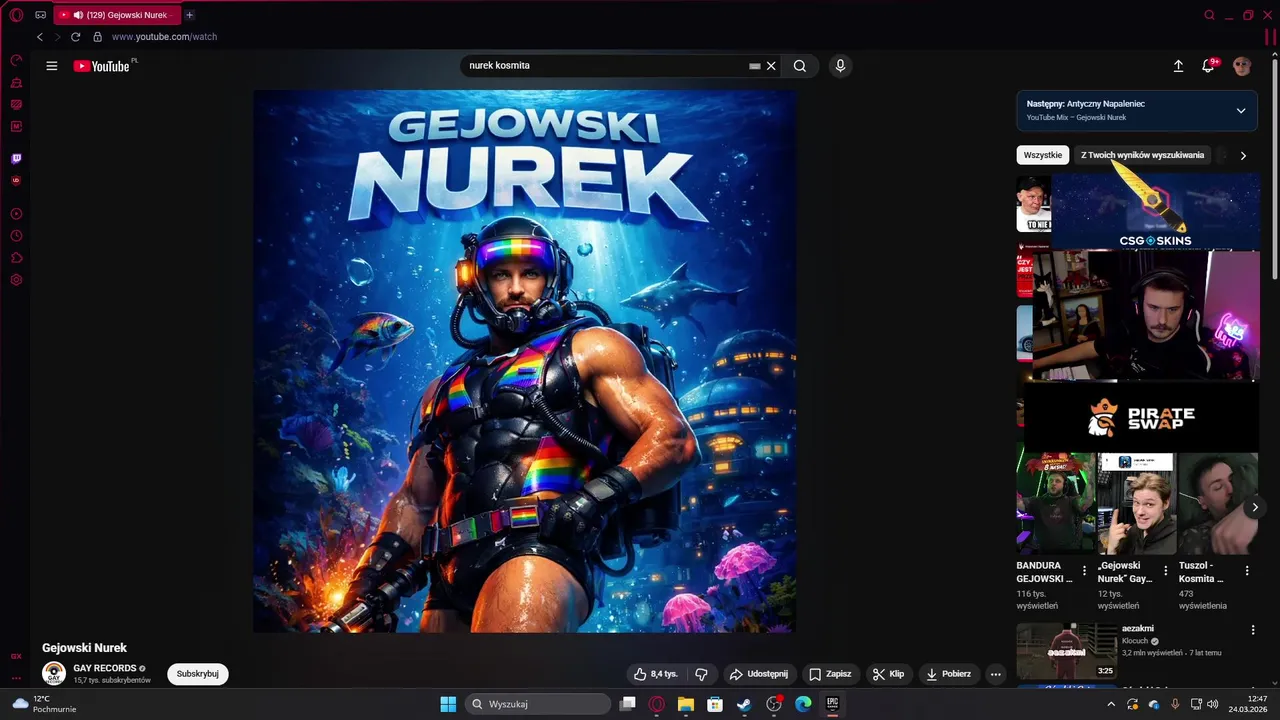Open GX Corner gamepad icon in tab bar
The width and height of the screenshot is (1280, 720).
(40, 15)
